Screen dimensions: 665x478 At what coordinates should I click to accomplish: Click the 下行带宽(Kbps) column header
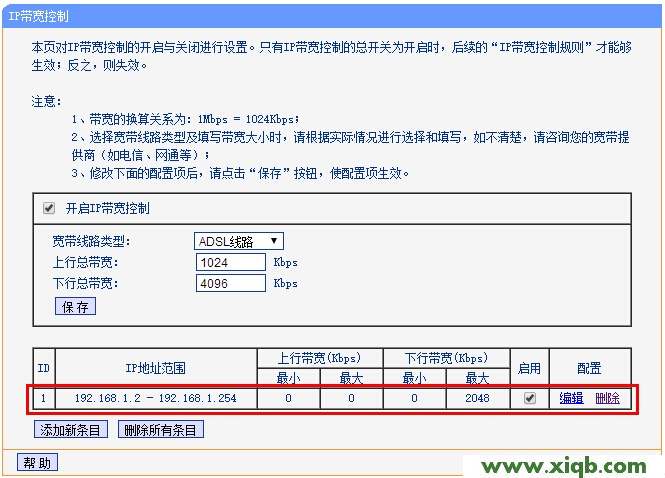pyautogui.click(x=446, y=358)
